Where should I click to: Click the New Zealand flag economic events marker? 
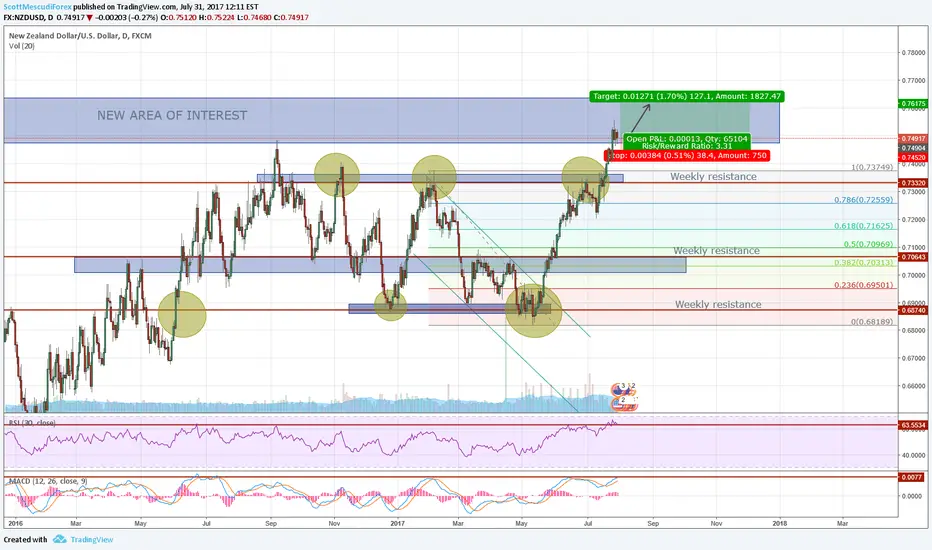click(x=621, y=389)
